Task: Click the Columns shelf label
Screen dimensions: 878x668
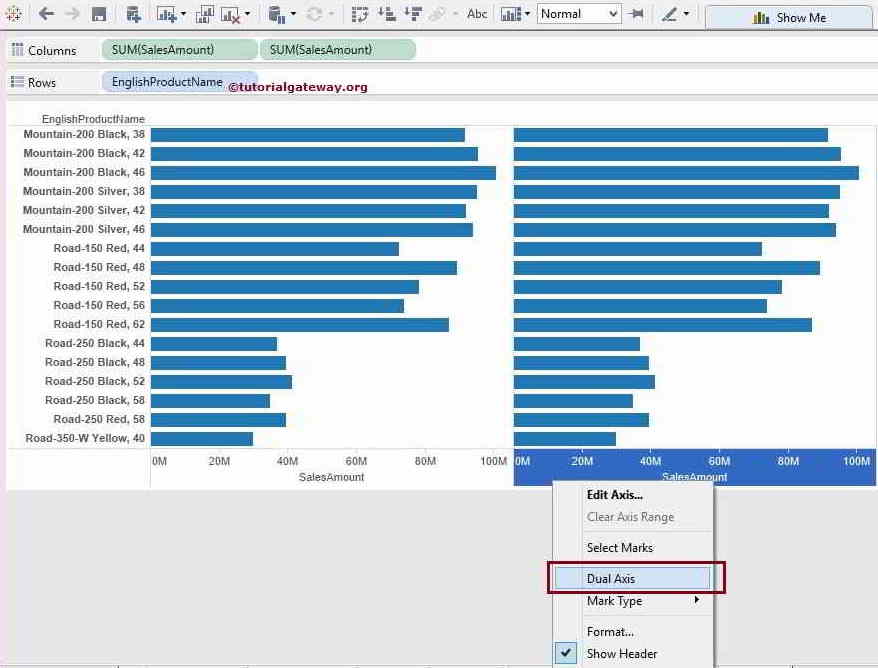Action: (x=52, y=50)
